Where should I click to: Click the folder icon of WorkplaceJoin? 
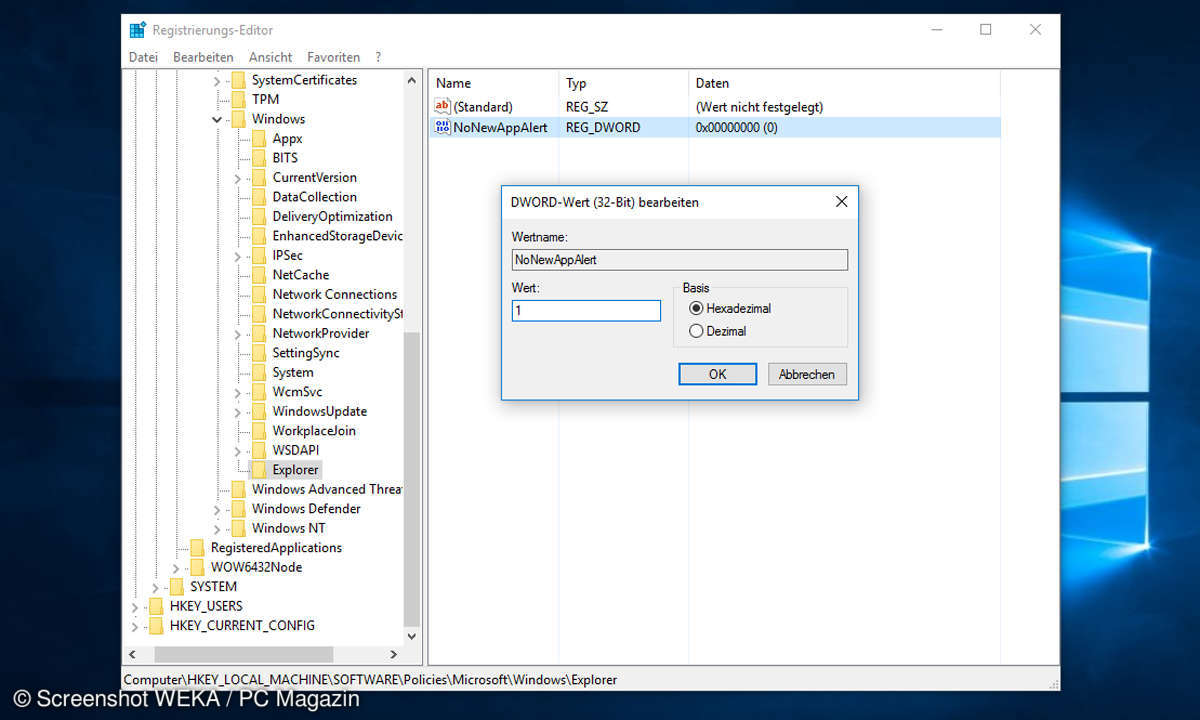point(259,431)
